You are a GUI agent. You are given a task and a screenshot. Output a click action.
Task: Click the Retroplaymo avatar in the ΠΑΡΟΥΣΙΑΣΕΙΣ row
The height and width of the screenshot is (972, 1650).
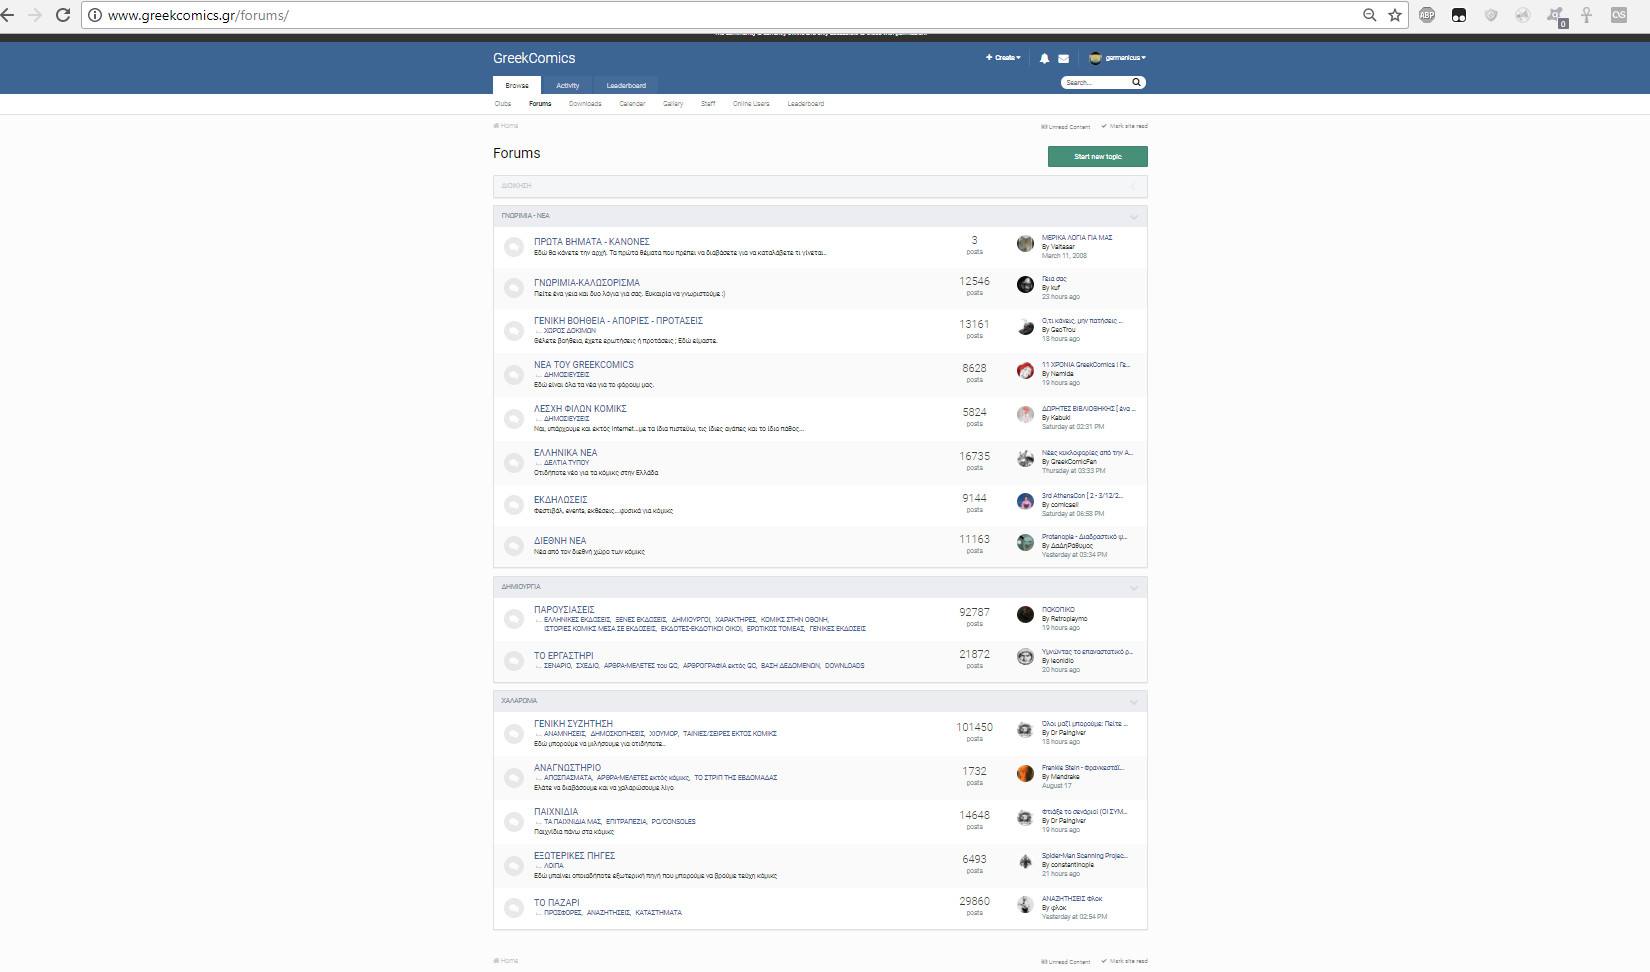(x=1025, y=614)
